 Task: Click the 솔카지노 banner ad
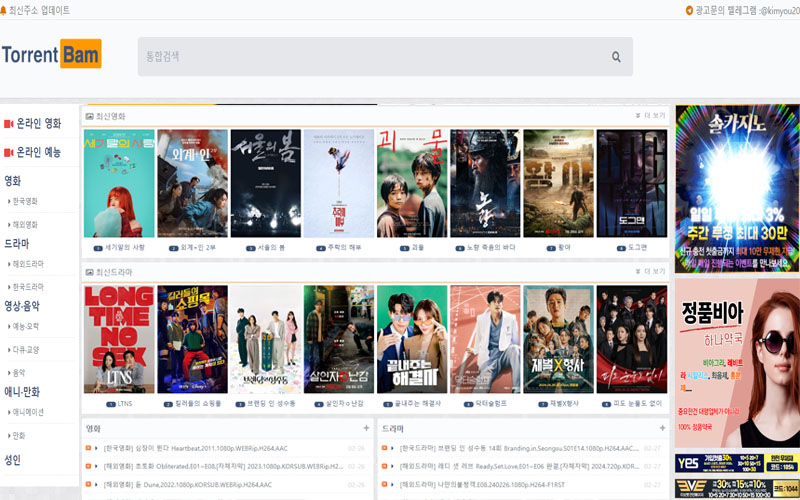click(737, 189)
